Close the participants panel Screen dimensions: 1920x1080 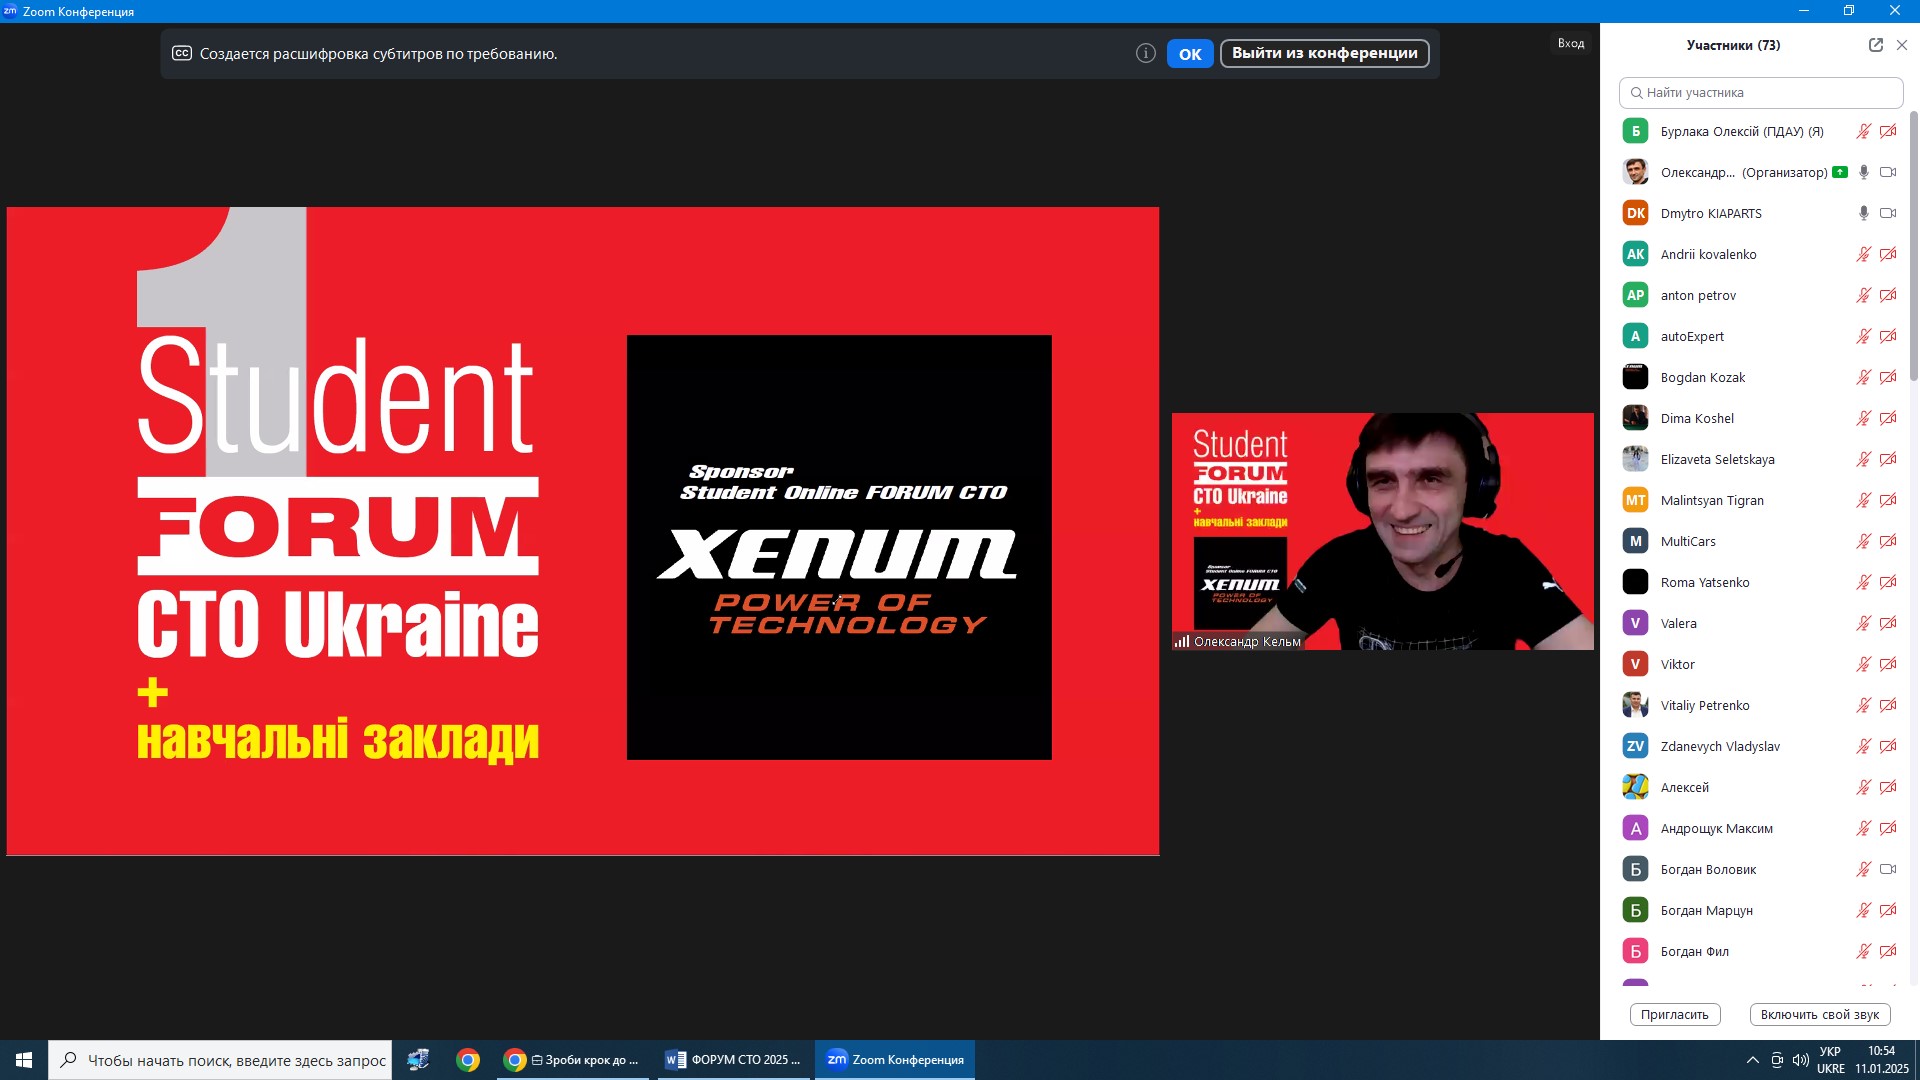(1902, 45)
